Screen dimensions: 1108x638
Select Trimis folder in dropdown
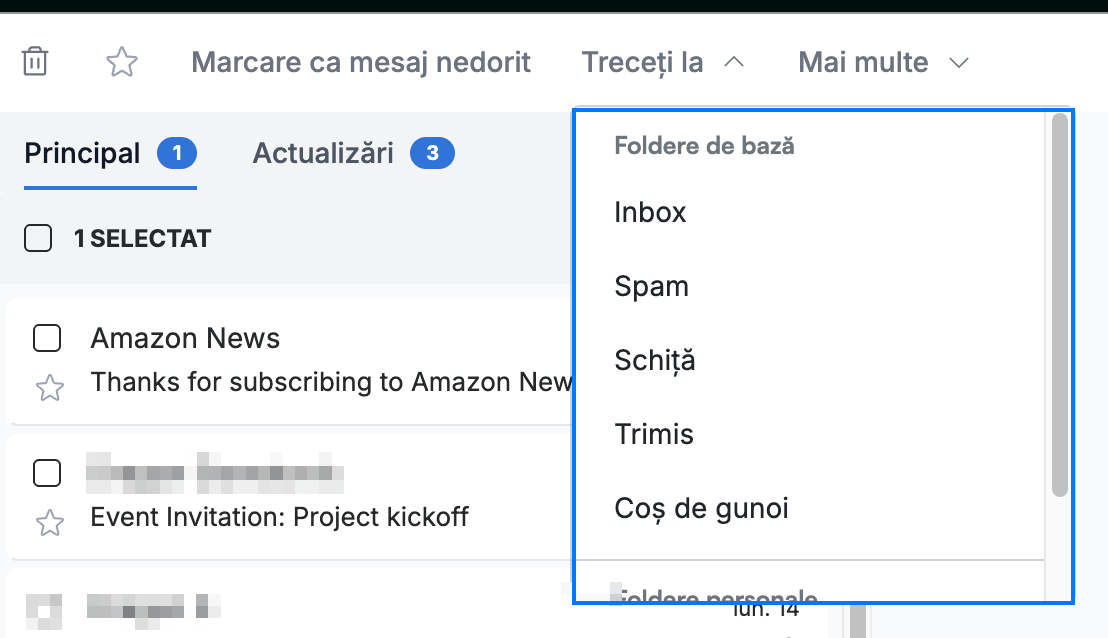pos(810,434)
